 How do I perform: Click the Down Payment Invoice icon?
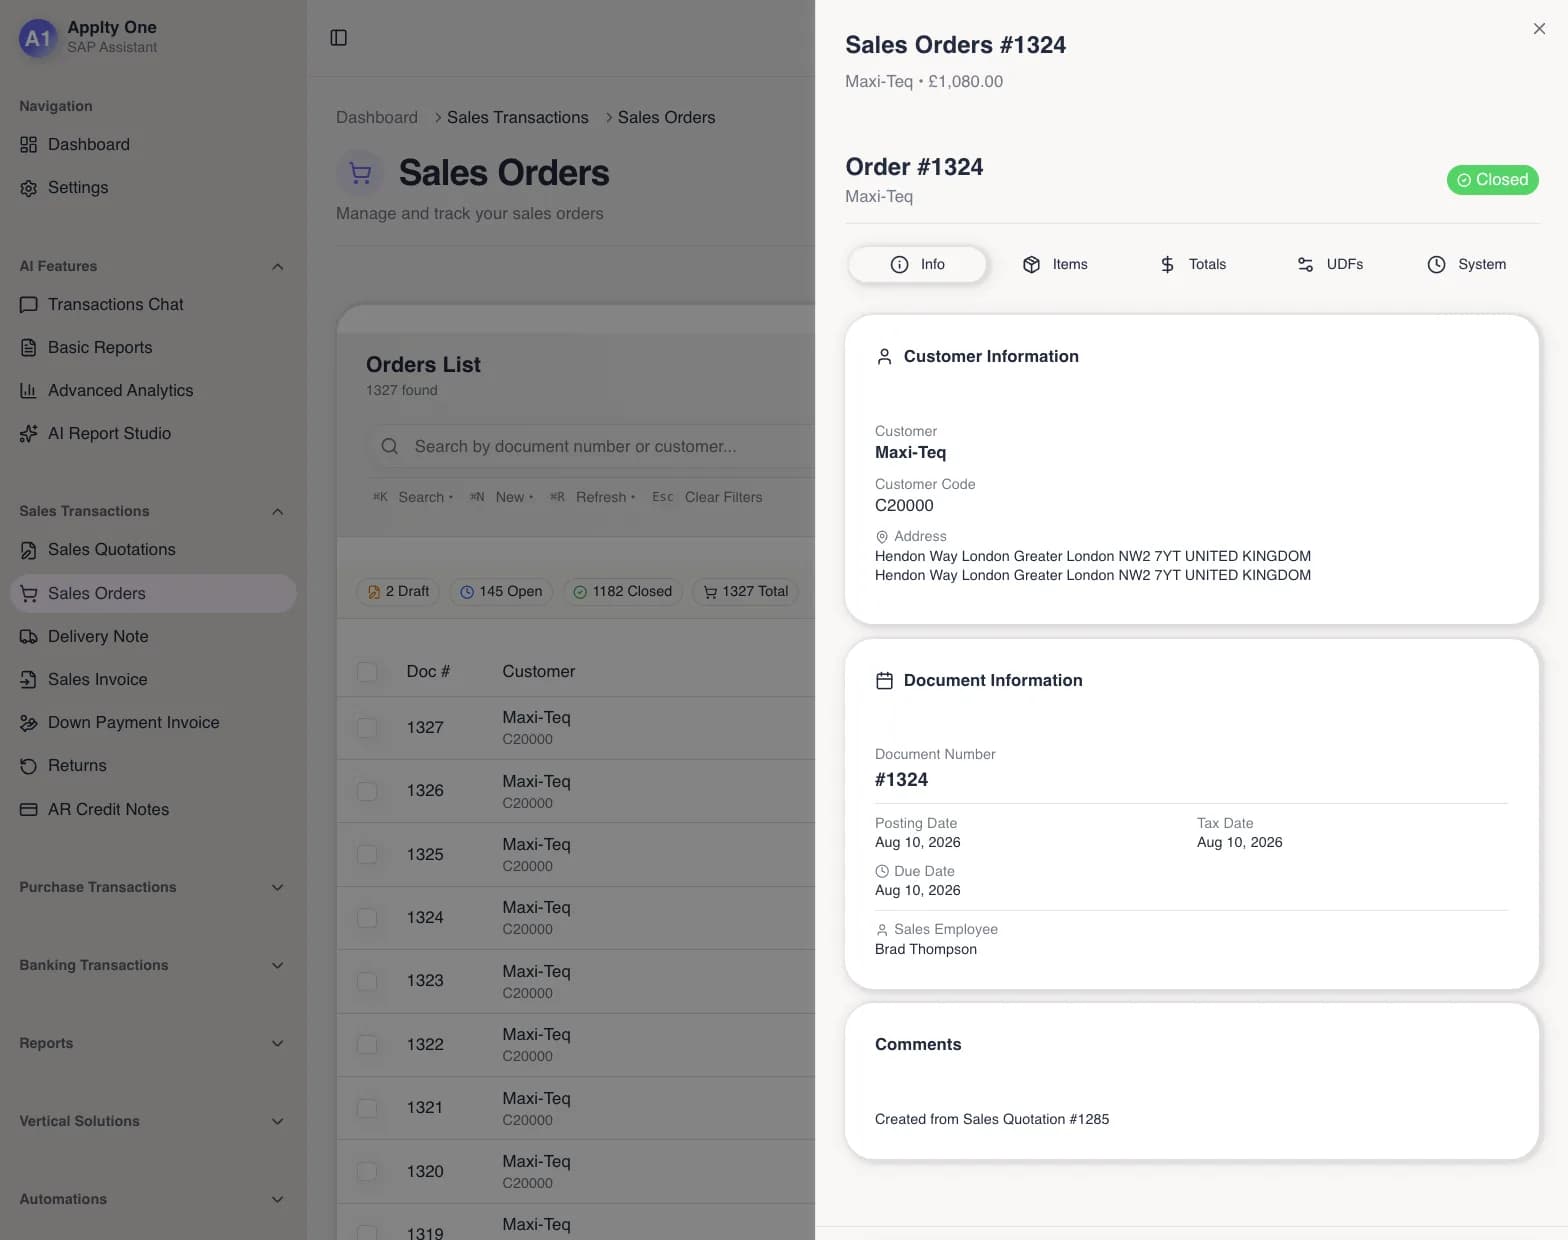pyautogui.click(x=29, y=723)
